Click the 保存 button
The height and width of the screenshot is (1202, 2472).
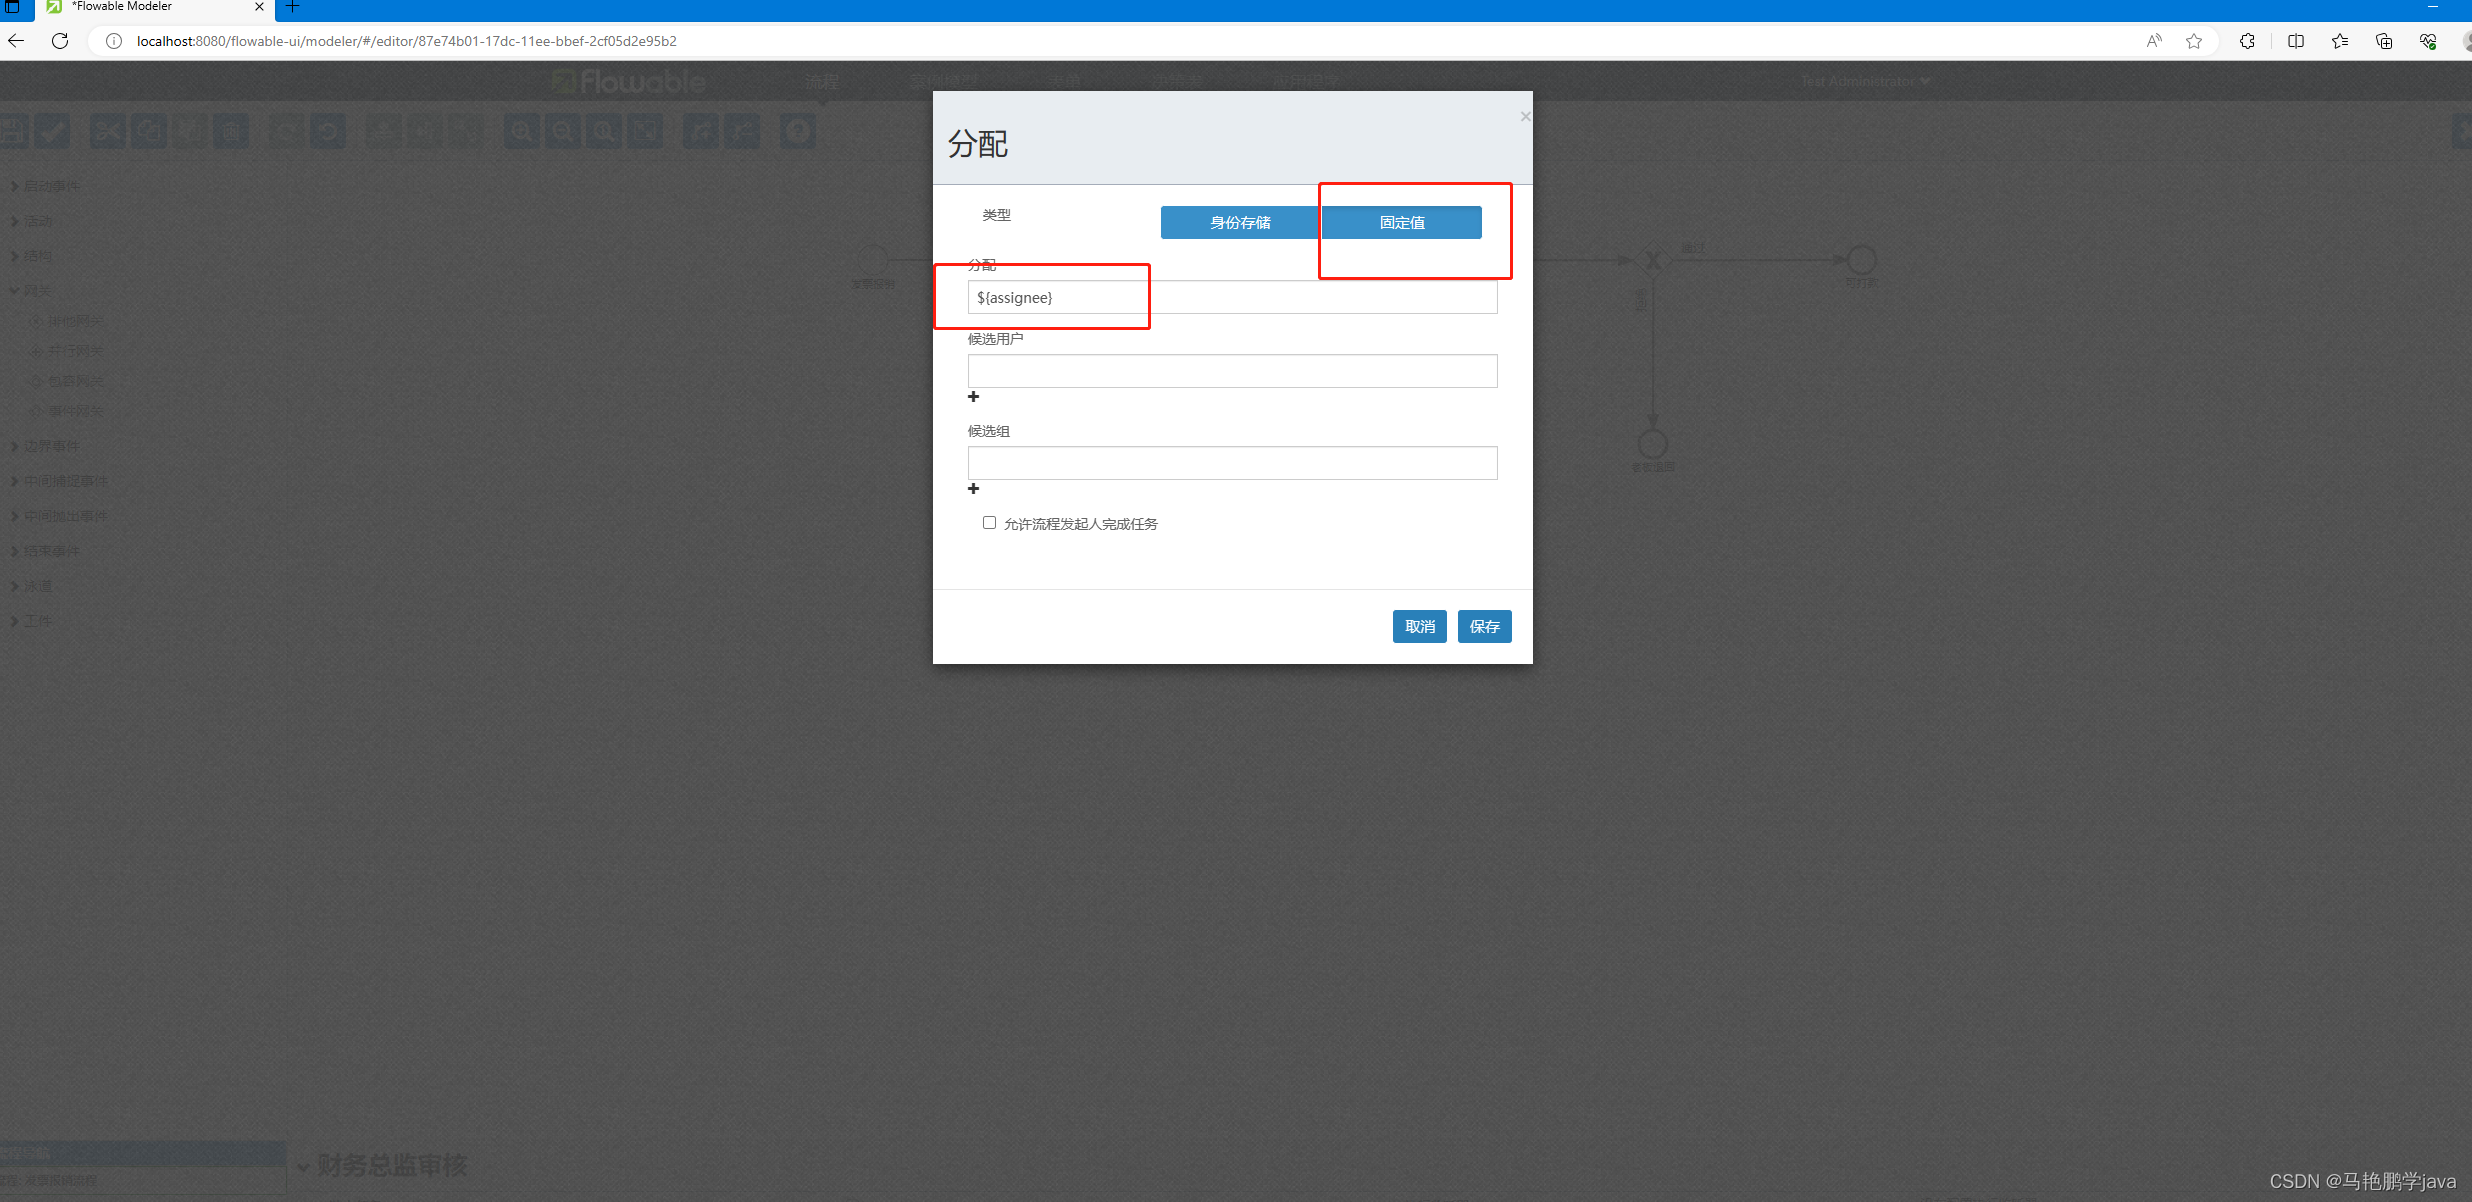click(1484, 627)
